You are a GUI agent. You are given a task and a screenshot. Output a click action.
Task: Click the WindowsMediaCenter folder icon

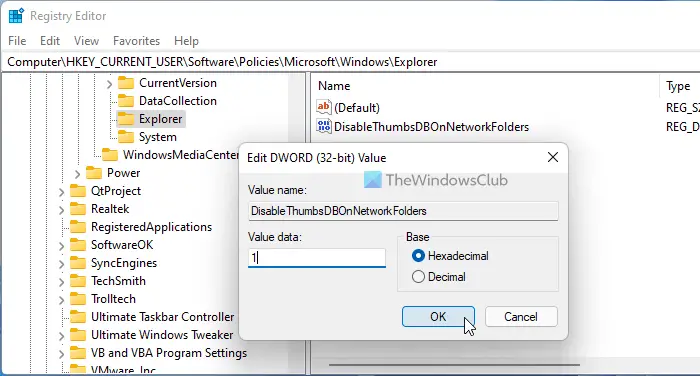(x=110, y=155)
